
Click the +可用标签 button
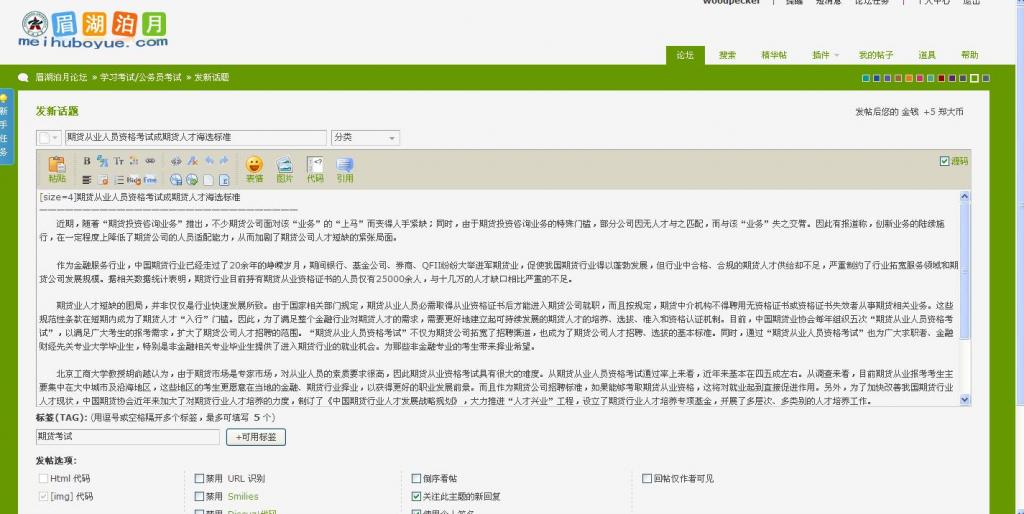click(256, 437)
